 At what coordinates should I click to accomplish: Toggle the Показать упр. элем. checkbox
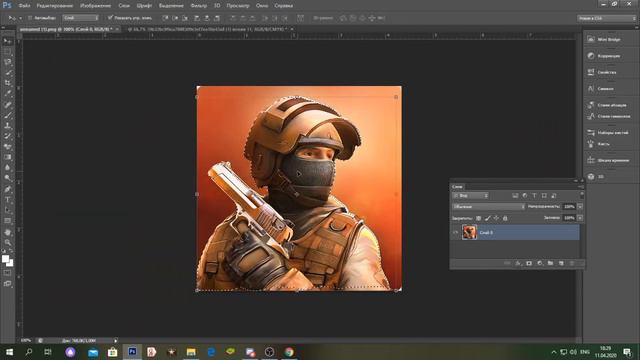[110, 18]
